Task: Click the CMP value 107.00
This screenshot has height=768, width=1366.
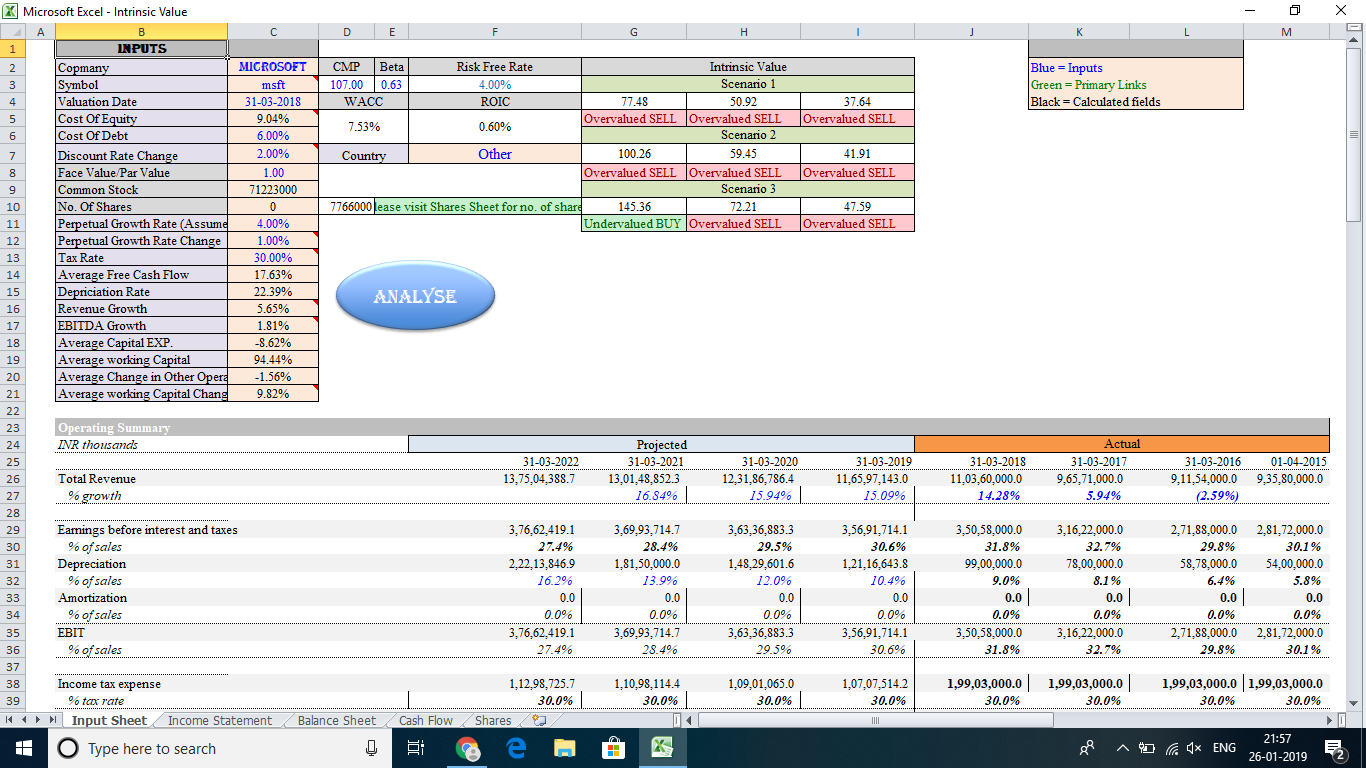Action: click(x=347, y=84)
